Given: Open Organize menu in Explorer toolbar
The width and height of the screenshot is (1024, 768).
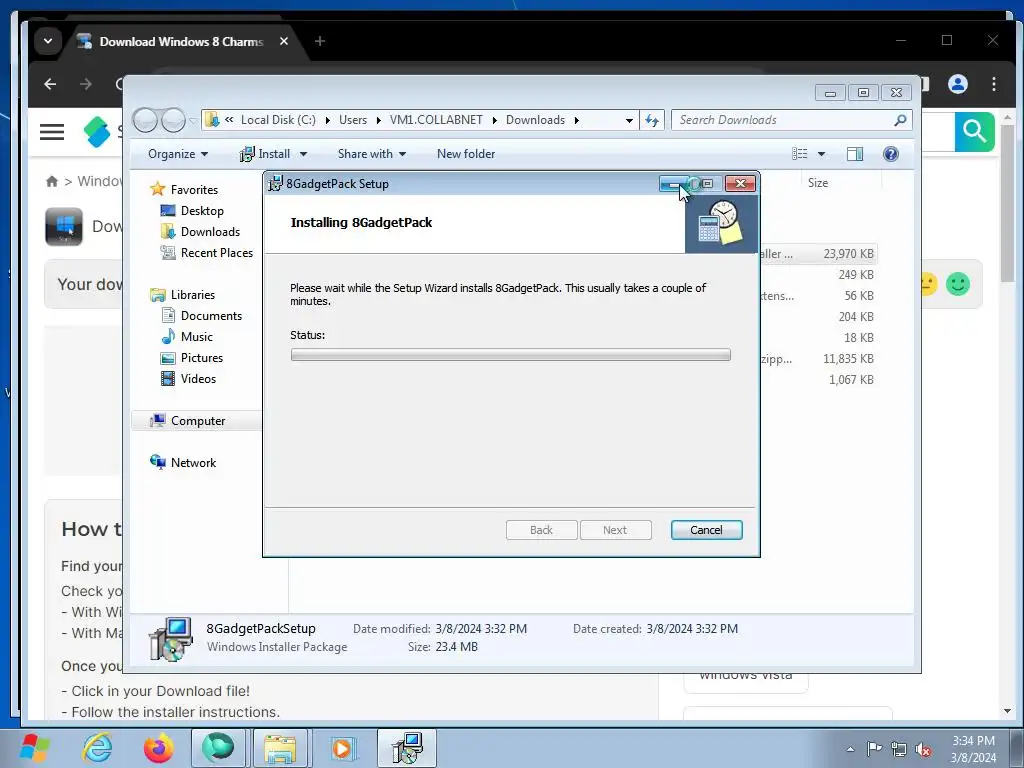Looking at the screenshot, I should pos(178,153).
